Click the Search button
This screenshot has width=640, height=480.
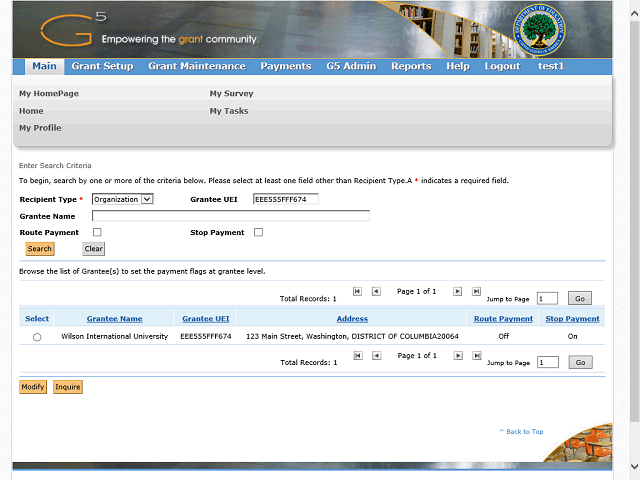click(x=40, y=249)
